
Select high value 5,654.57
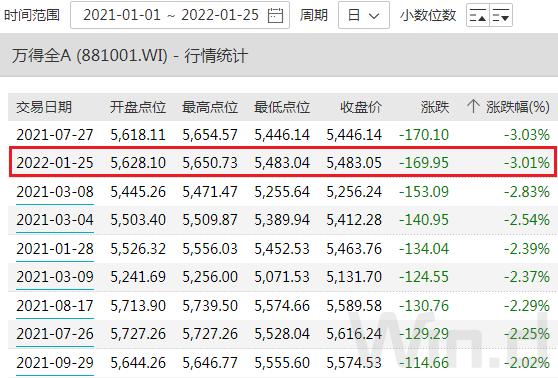coord(210,135)
